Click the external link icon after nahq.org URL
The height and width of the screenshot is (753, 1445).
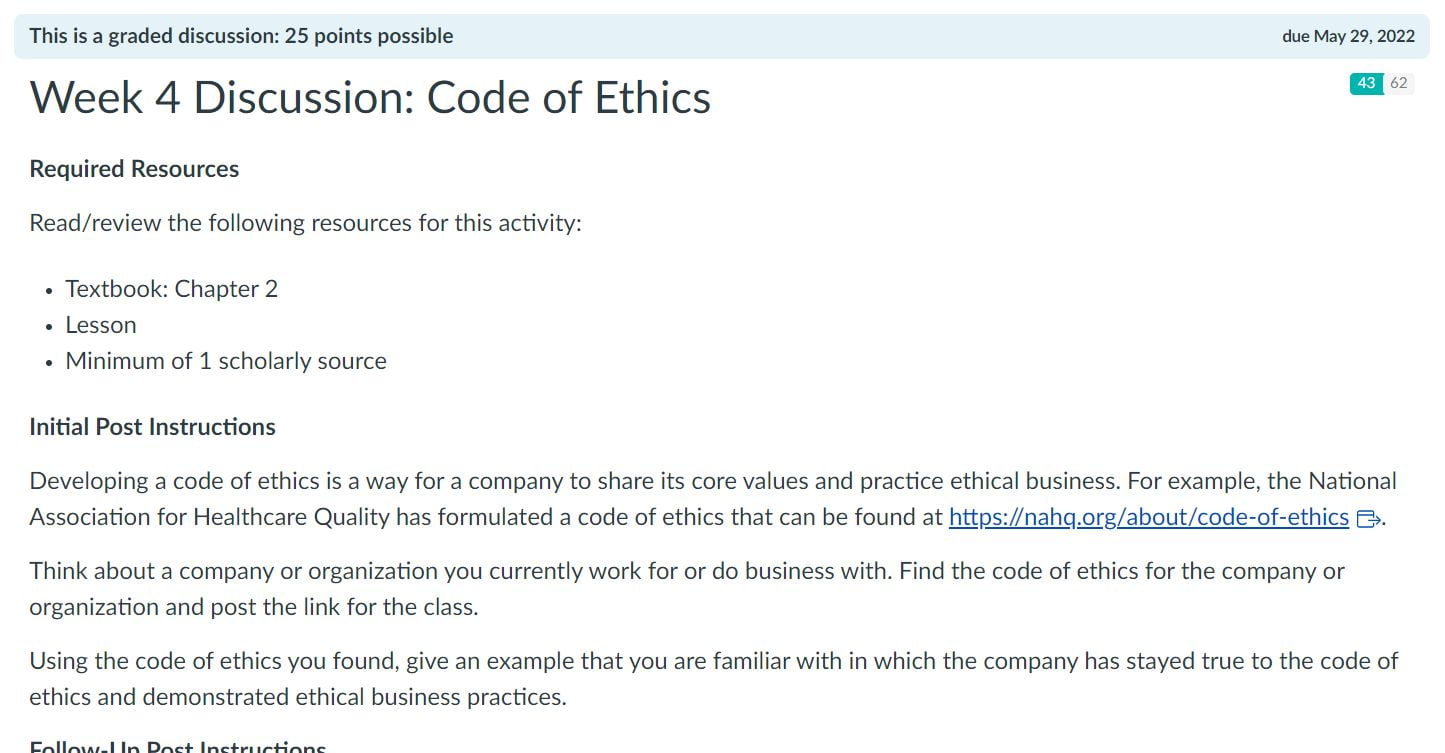click(x=1368, y=518)
